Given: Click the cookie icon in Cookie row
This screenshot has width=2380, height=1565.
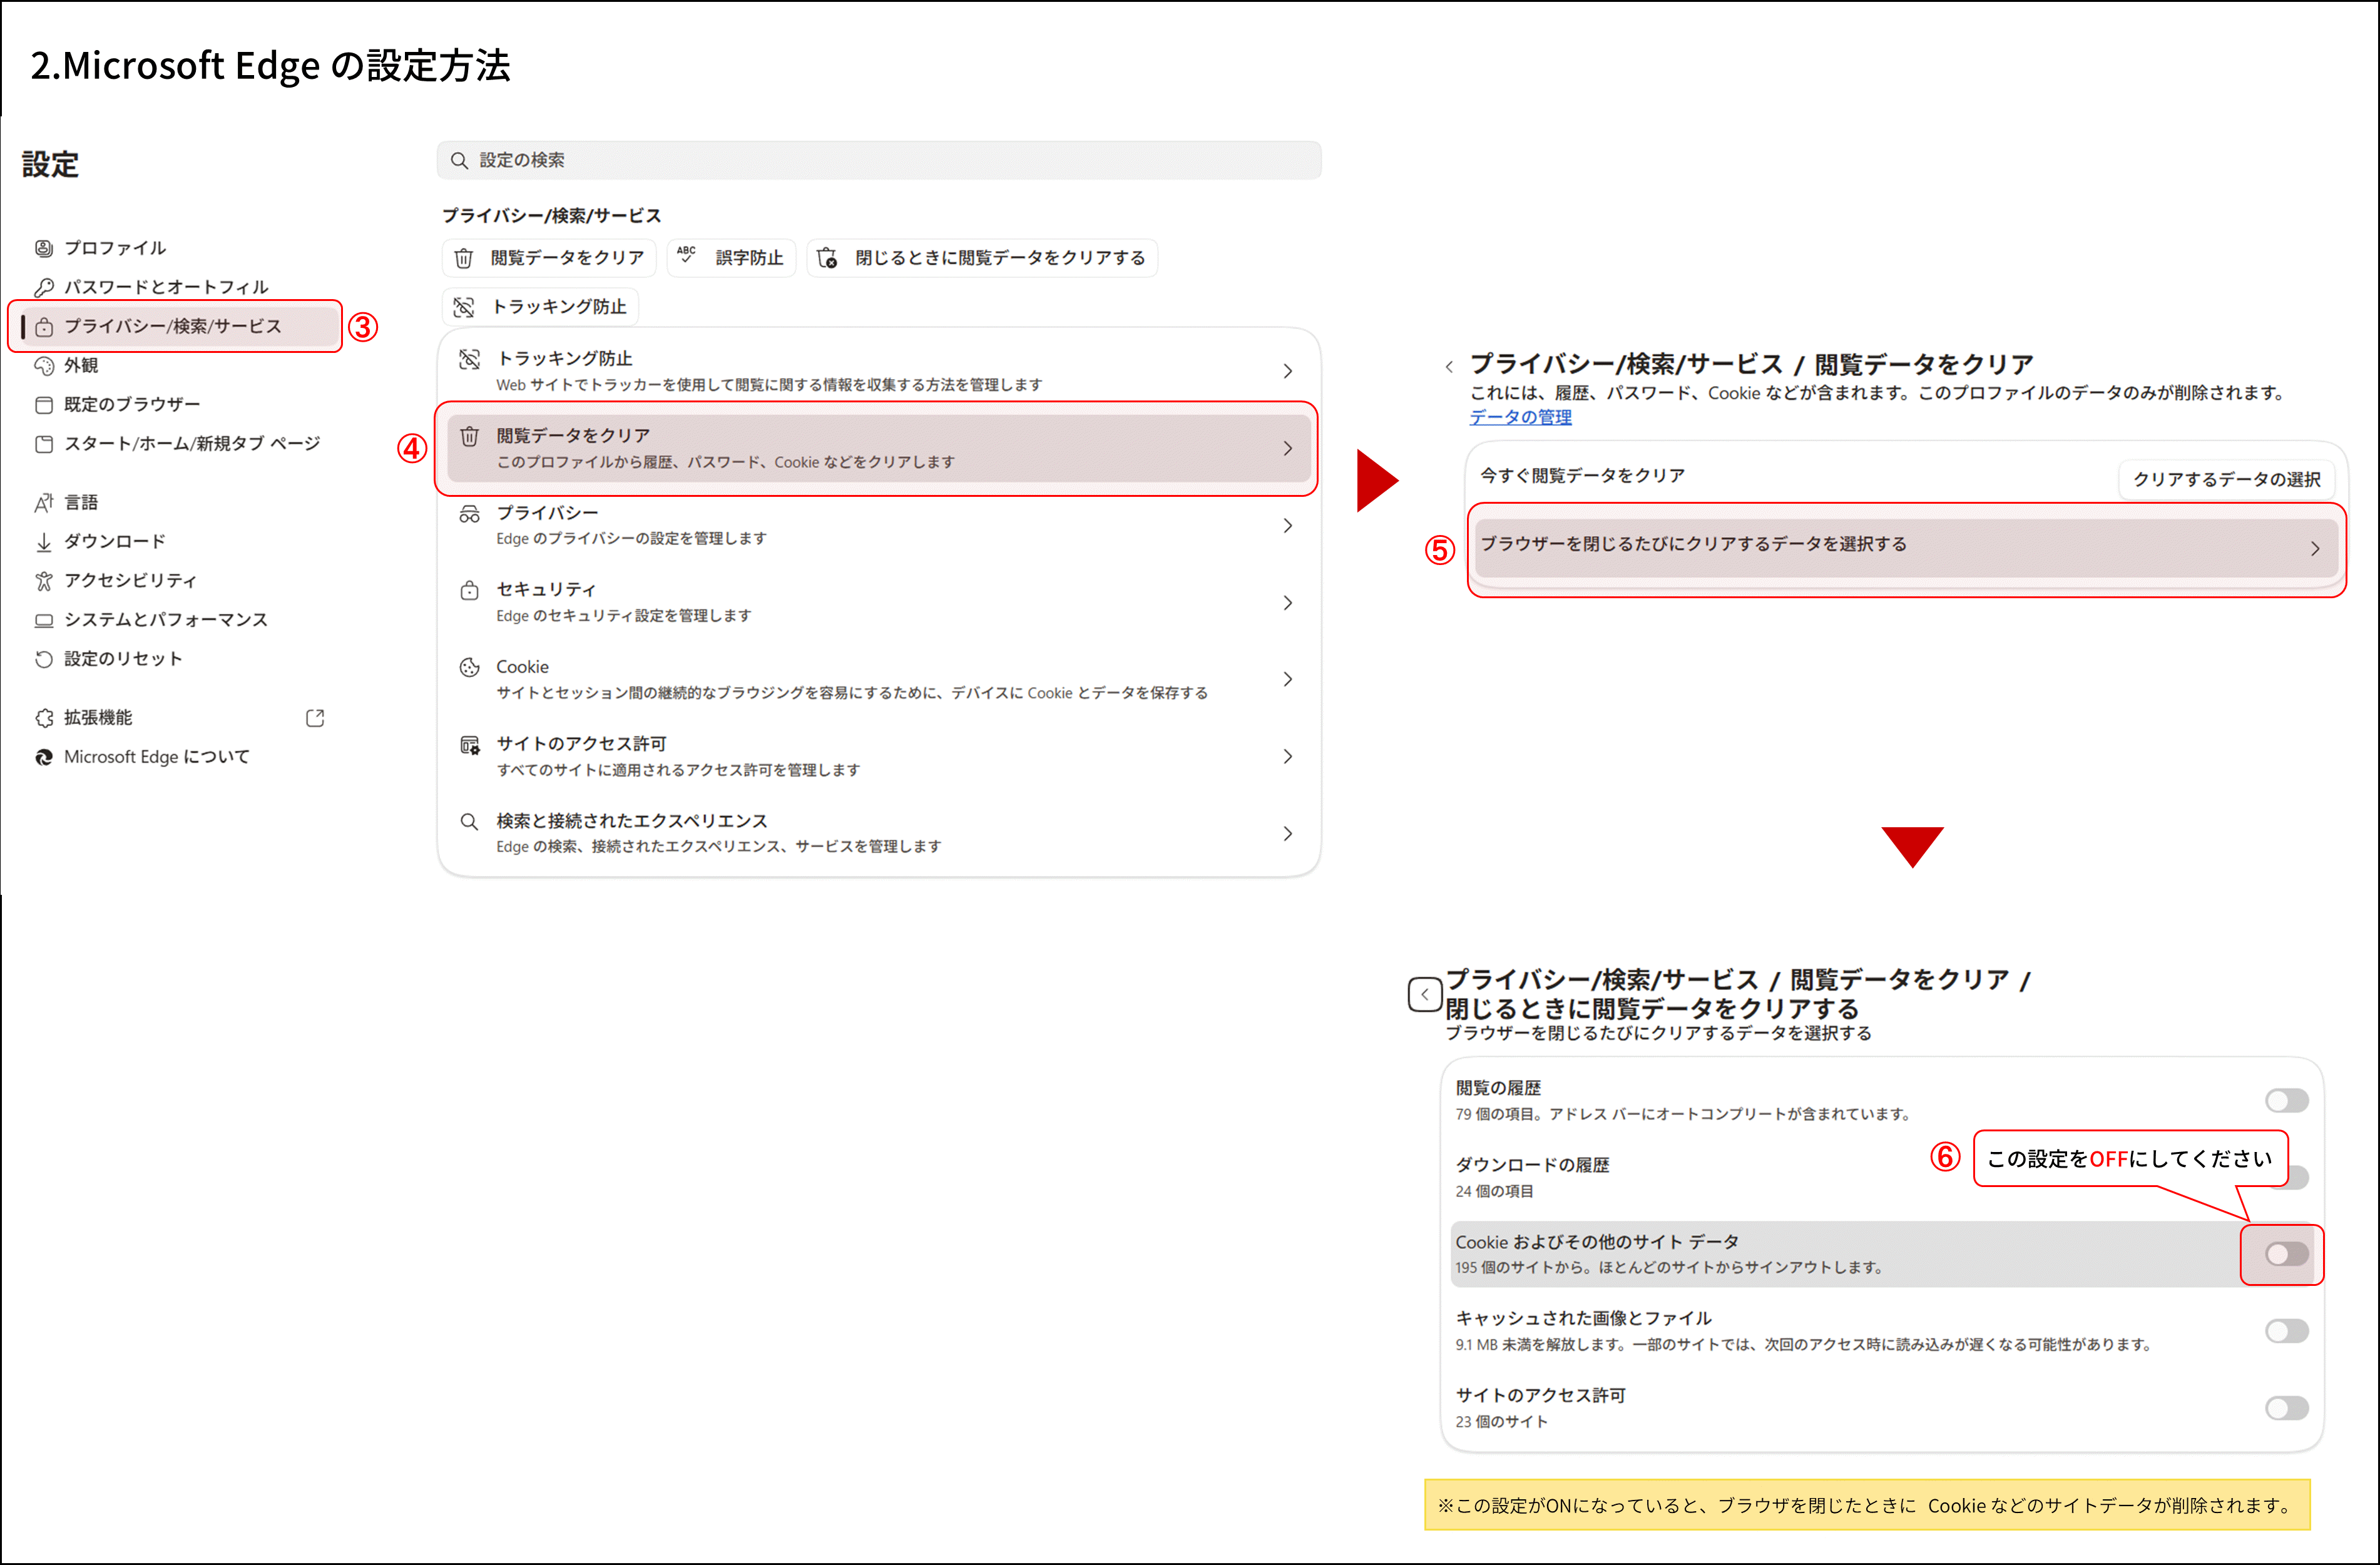Looking at the screenshot, I should [469, 667].
